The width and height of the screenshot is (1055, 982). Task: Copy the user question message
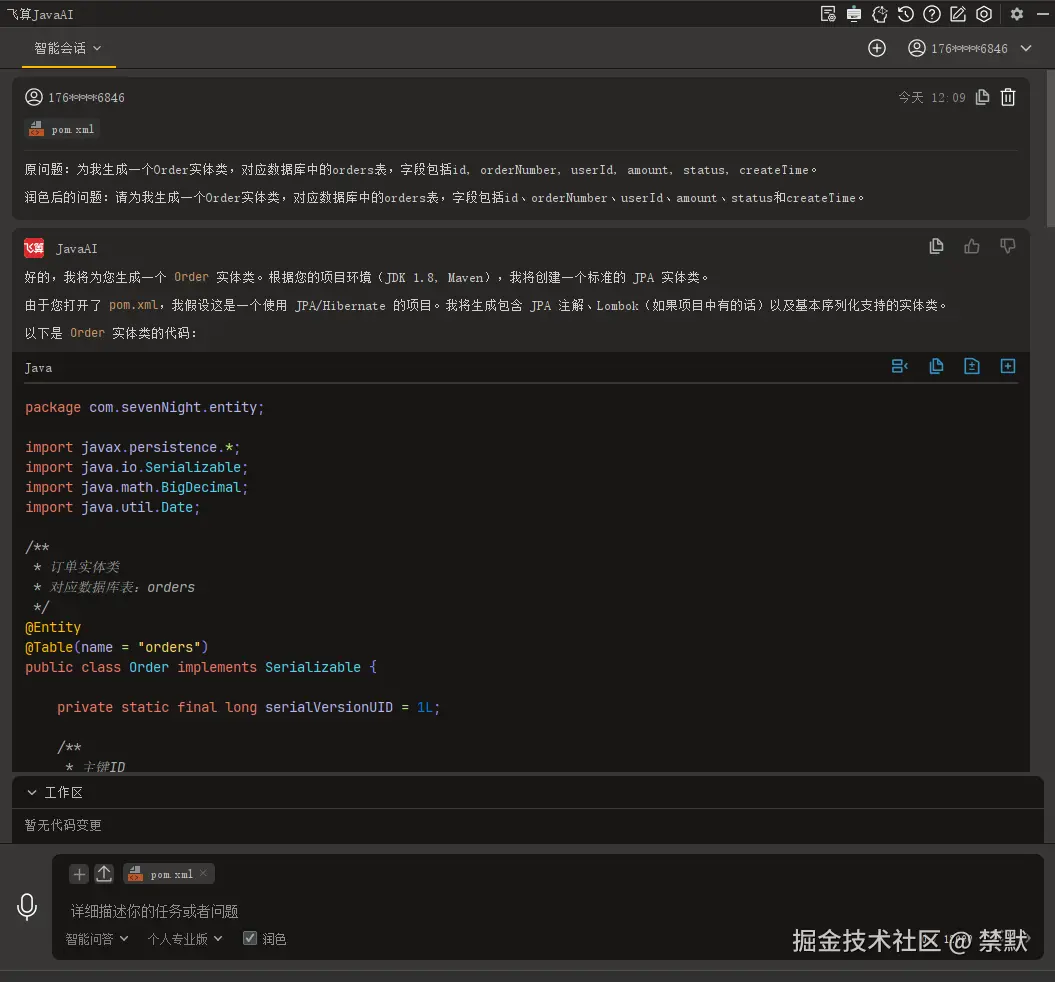[x=982, y=98]
